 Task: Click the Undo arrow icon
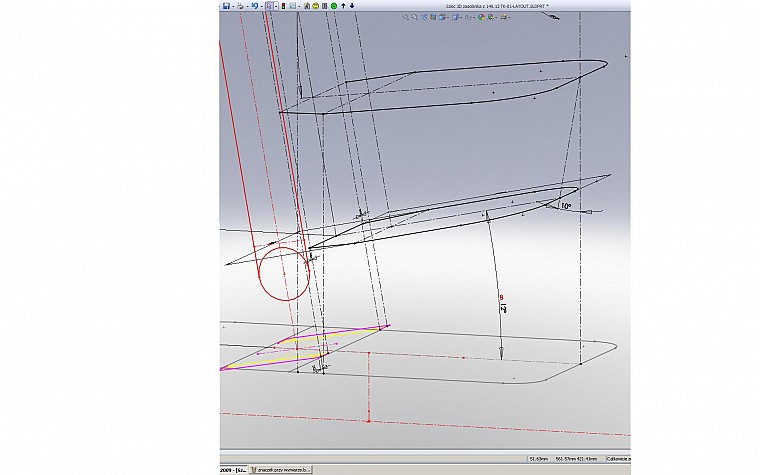(255, 6)
